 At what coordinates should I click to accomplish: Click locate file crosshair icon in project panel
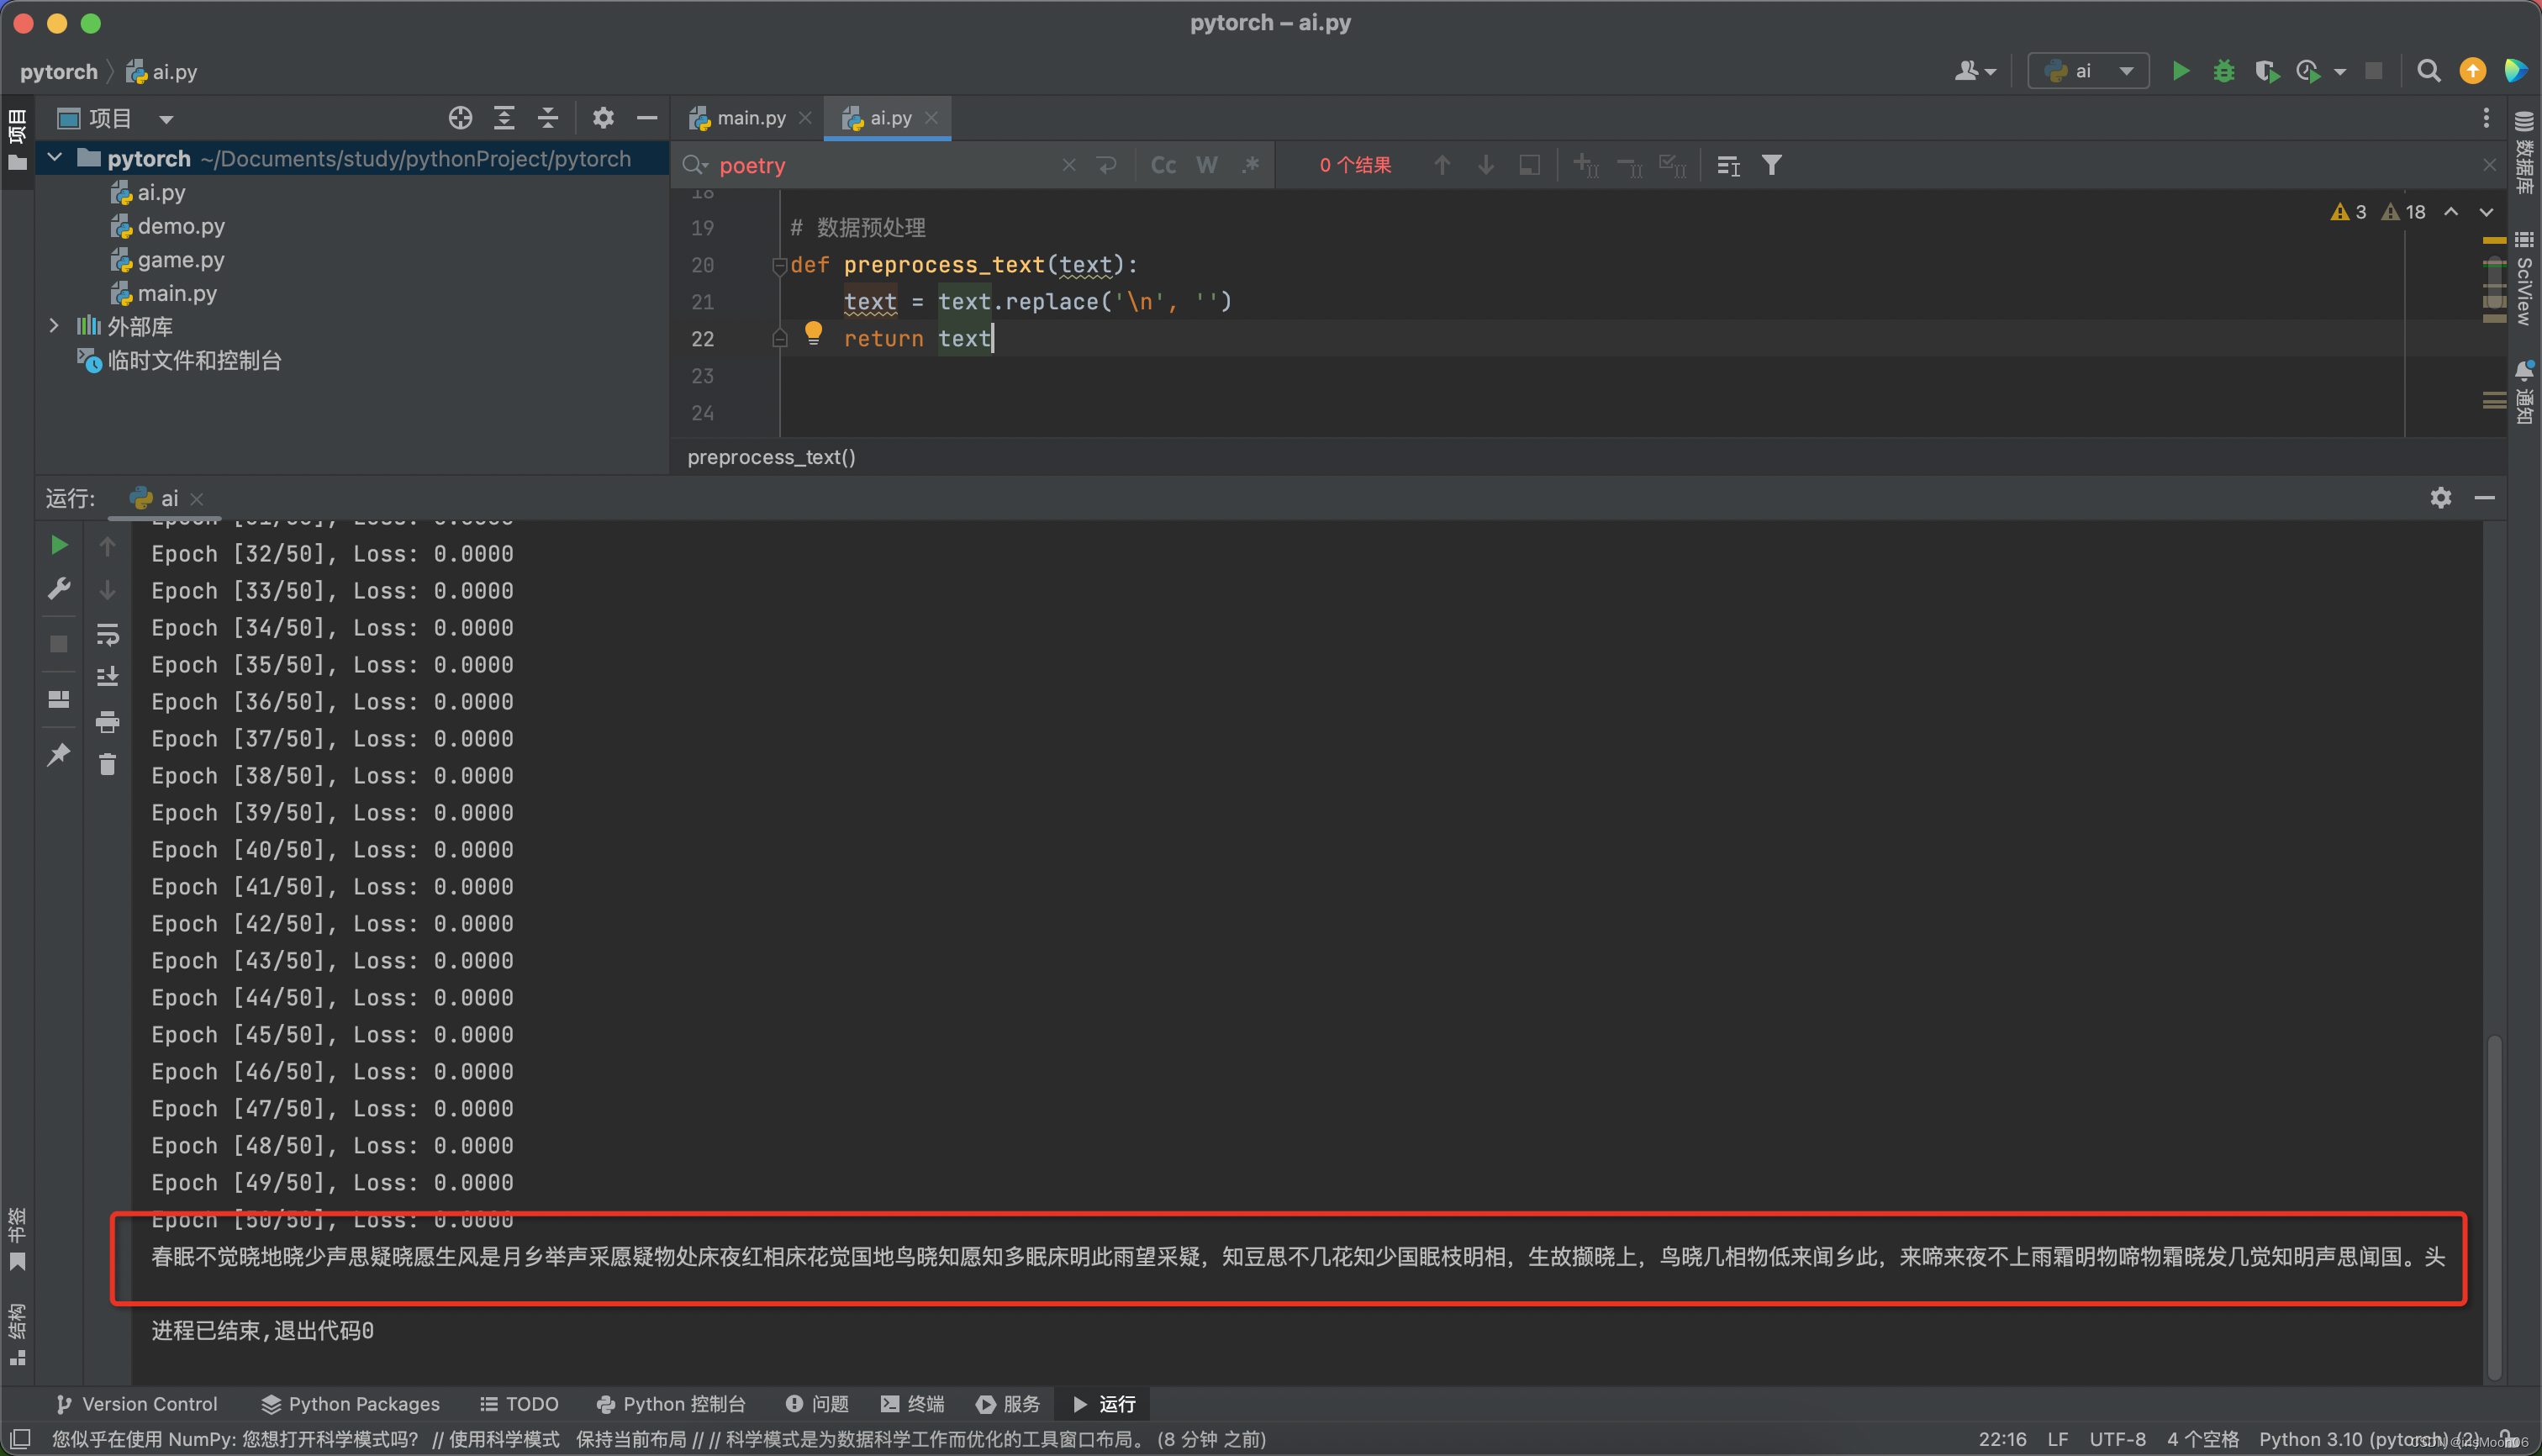point(460,118)
